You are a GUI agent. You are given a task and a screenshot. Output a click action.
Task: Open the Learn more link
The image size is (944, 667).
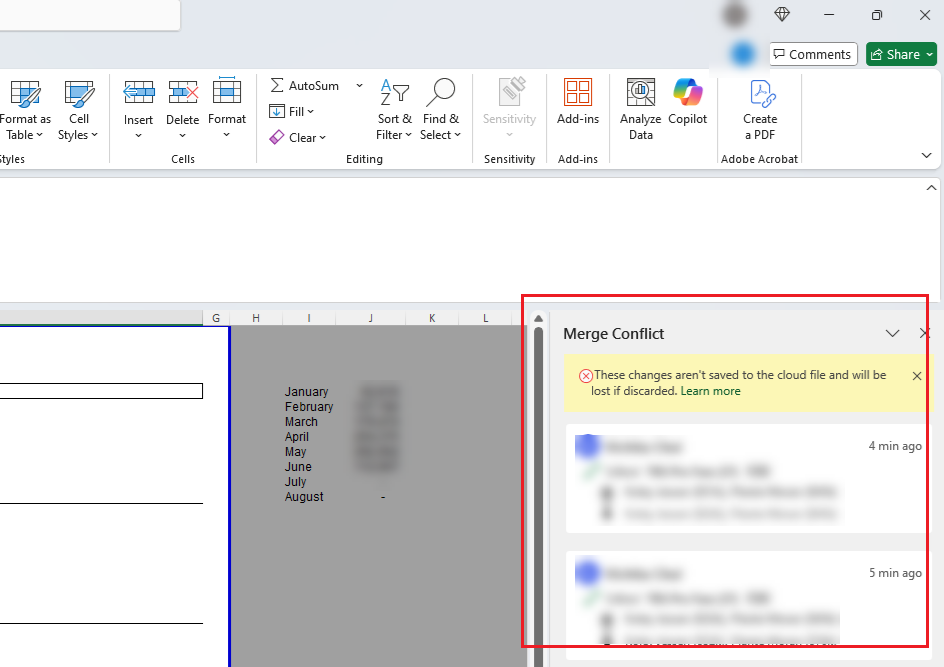click(x=710, y=391)
